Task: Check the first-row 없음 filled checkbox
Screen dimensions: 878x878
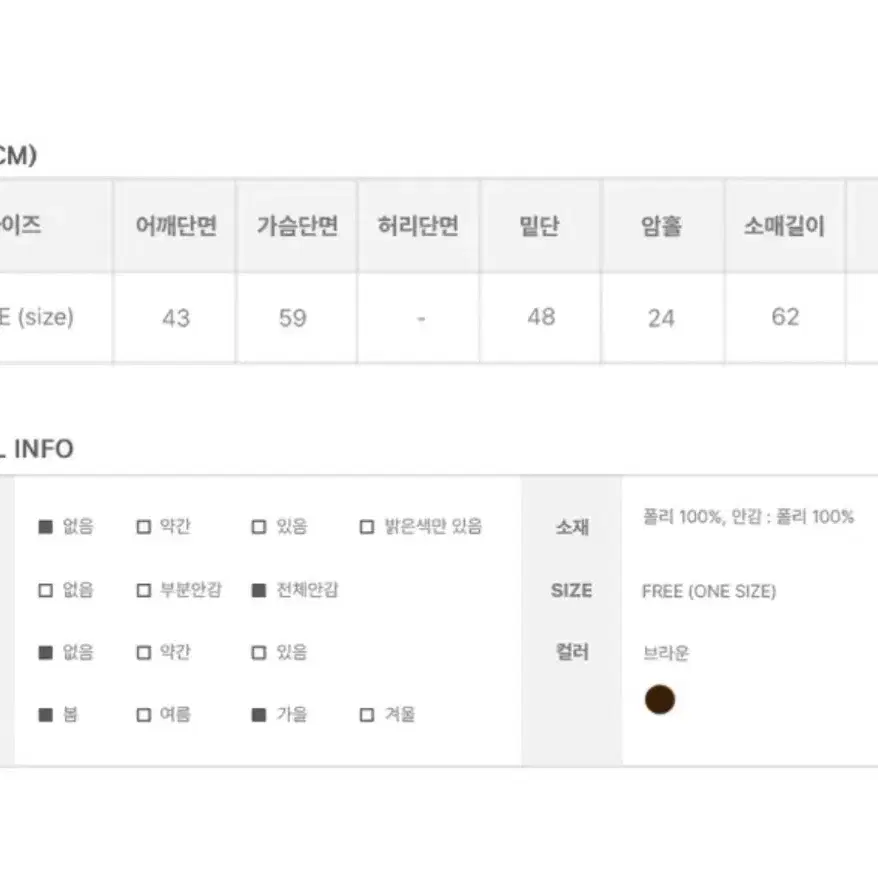Action: click(x=45, y=527)
